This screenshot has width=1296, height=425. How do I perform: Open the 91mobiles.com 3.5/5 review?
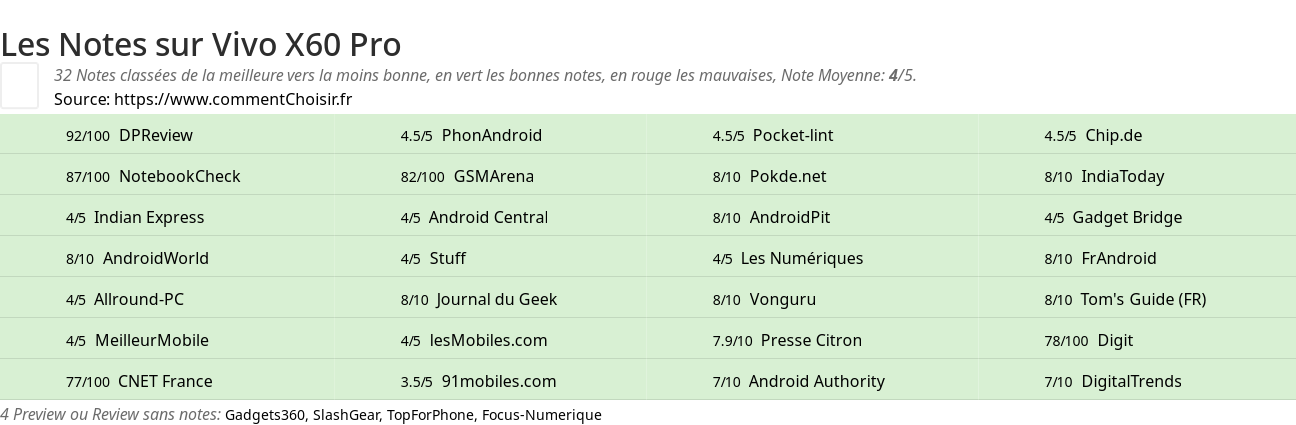pyautogui.click(x=478, y=381)
